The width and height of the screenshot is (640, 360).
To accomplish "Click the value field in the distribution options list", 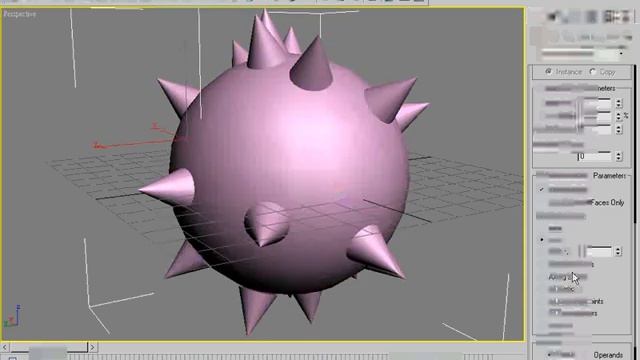I will point(598,251).
